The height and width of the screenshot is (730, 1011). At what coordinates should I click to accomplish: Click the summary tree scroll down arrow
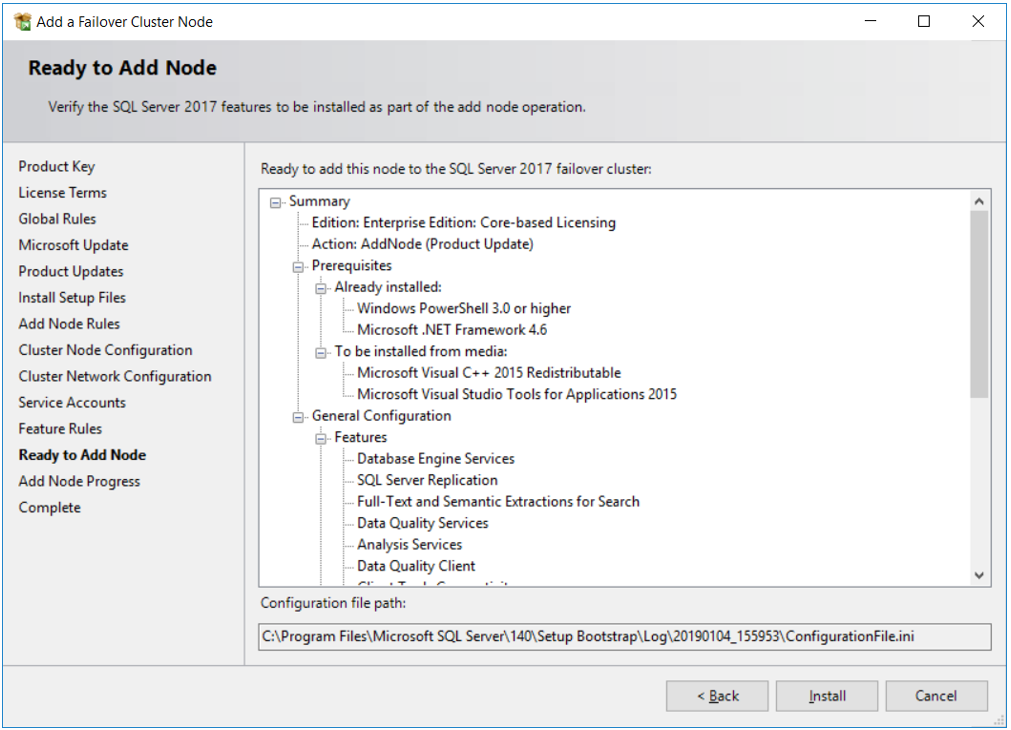979,575
